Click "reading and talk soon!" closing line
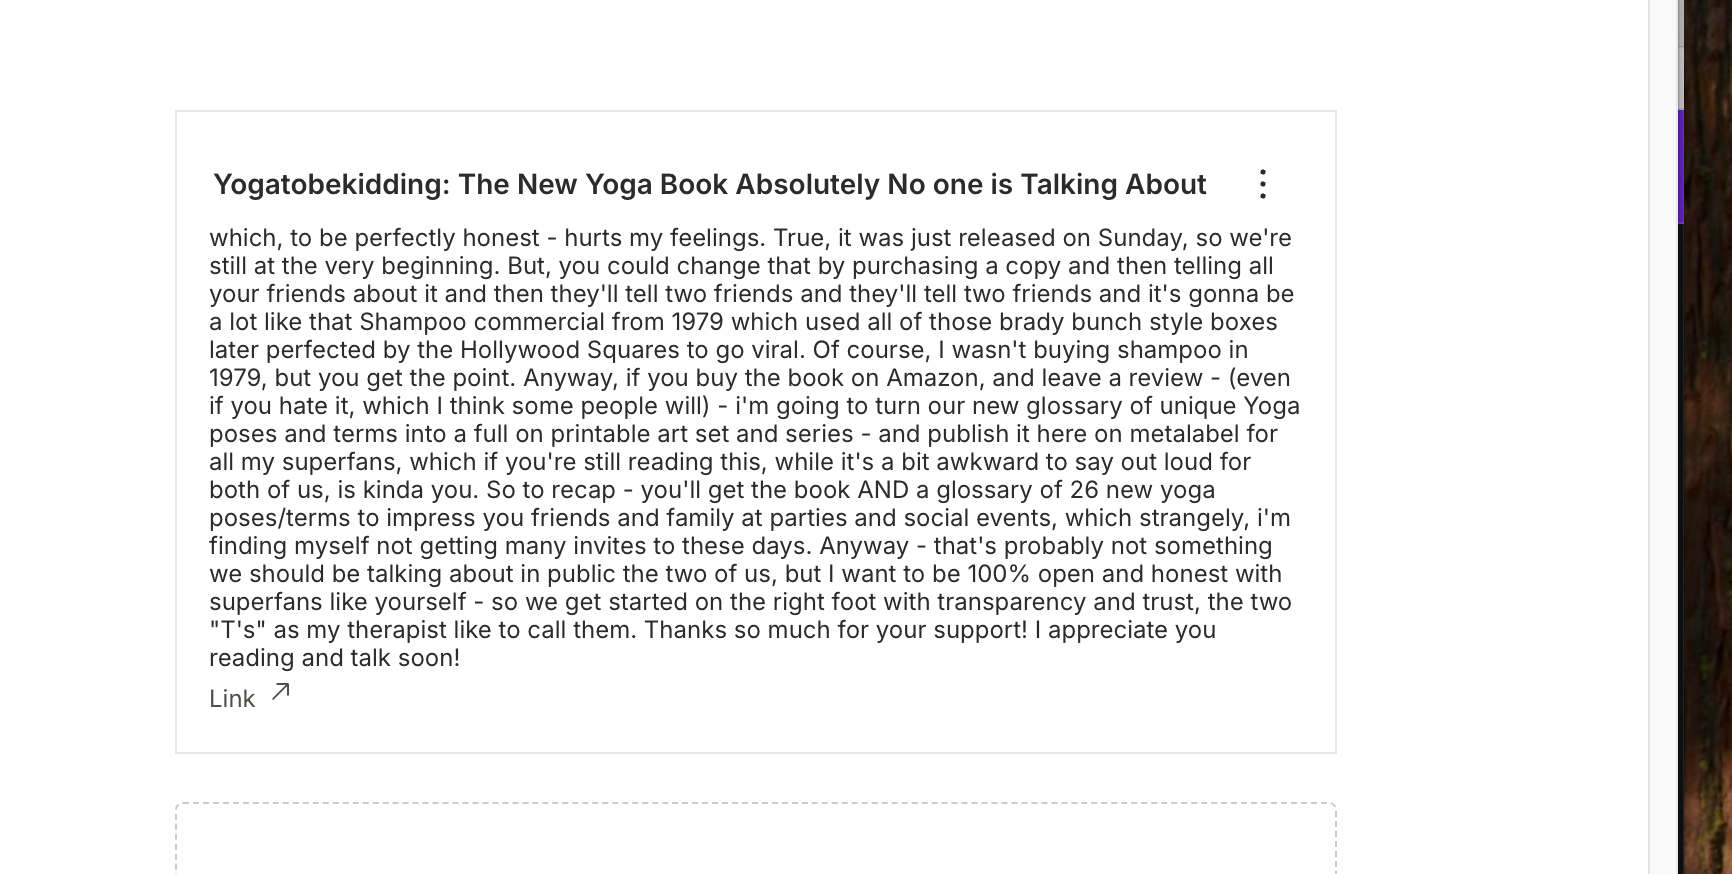This screenshot has width=1732, height=874. (335, 658)
